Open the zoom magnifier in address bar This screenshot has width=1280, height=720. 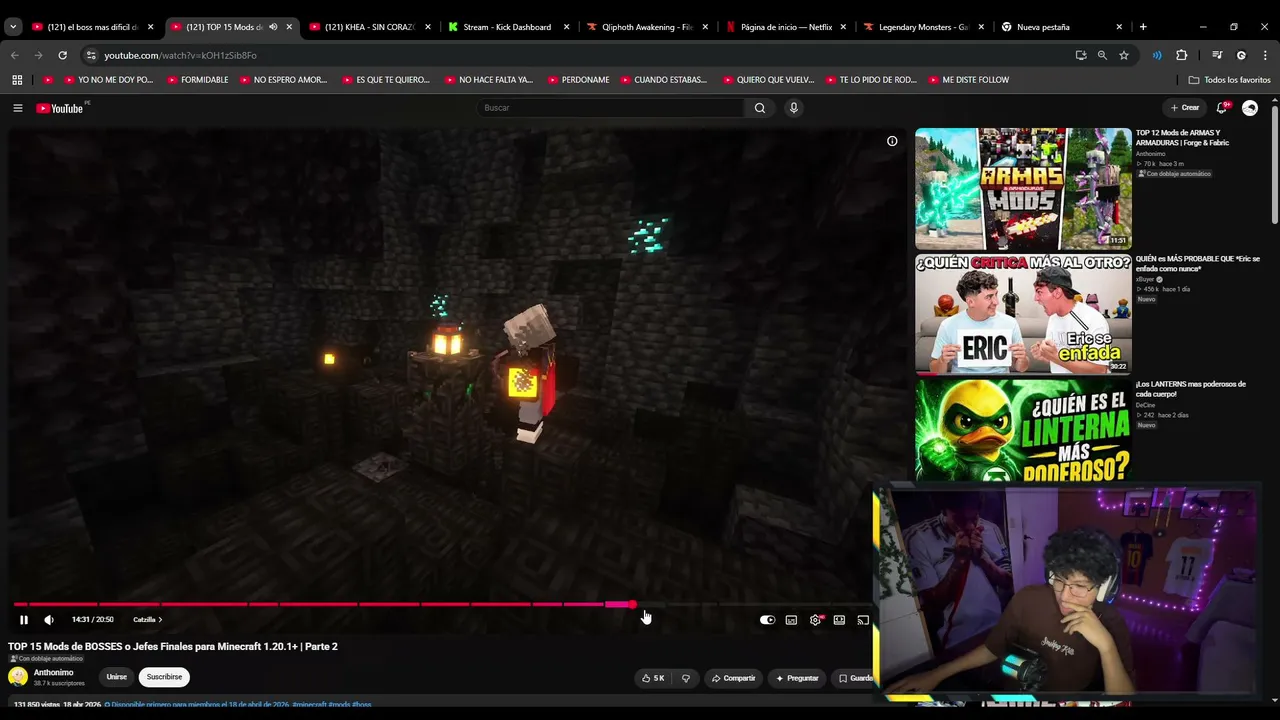click(1102, 56)
